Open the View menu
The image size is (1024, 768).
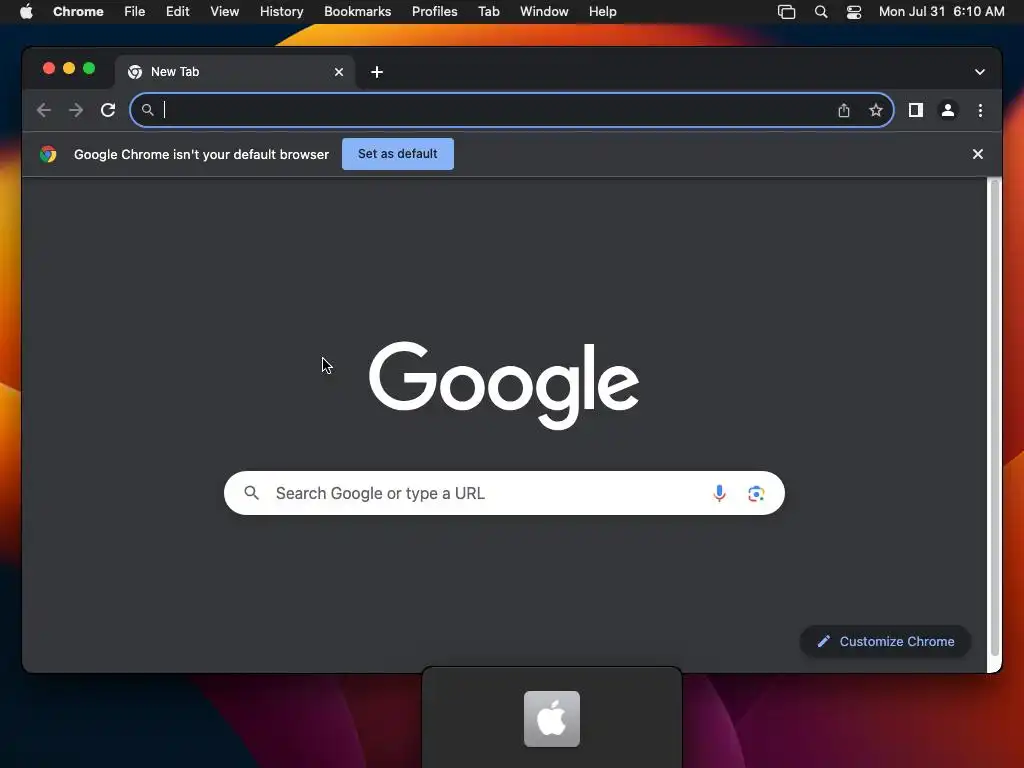click(225, 11)
